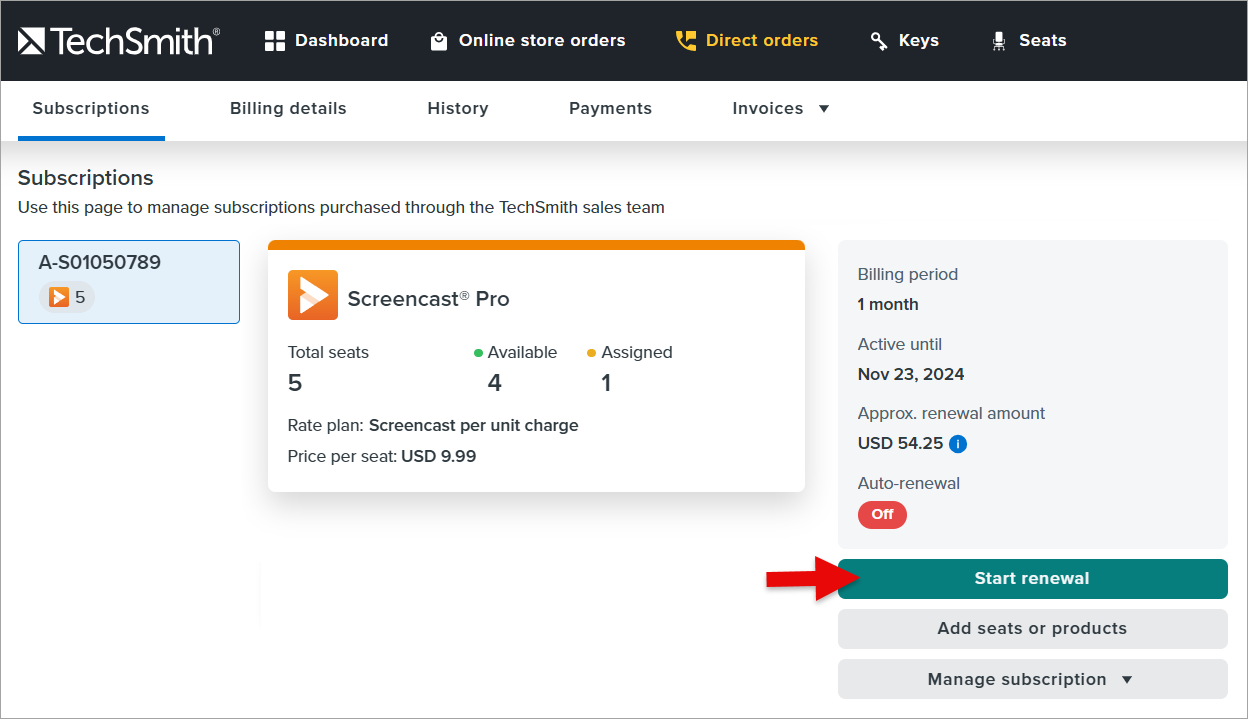Select subscription A-S01050789
1249x721 pixels.
tap(129, 281)
